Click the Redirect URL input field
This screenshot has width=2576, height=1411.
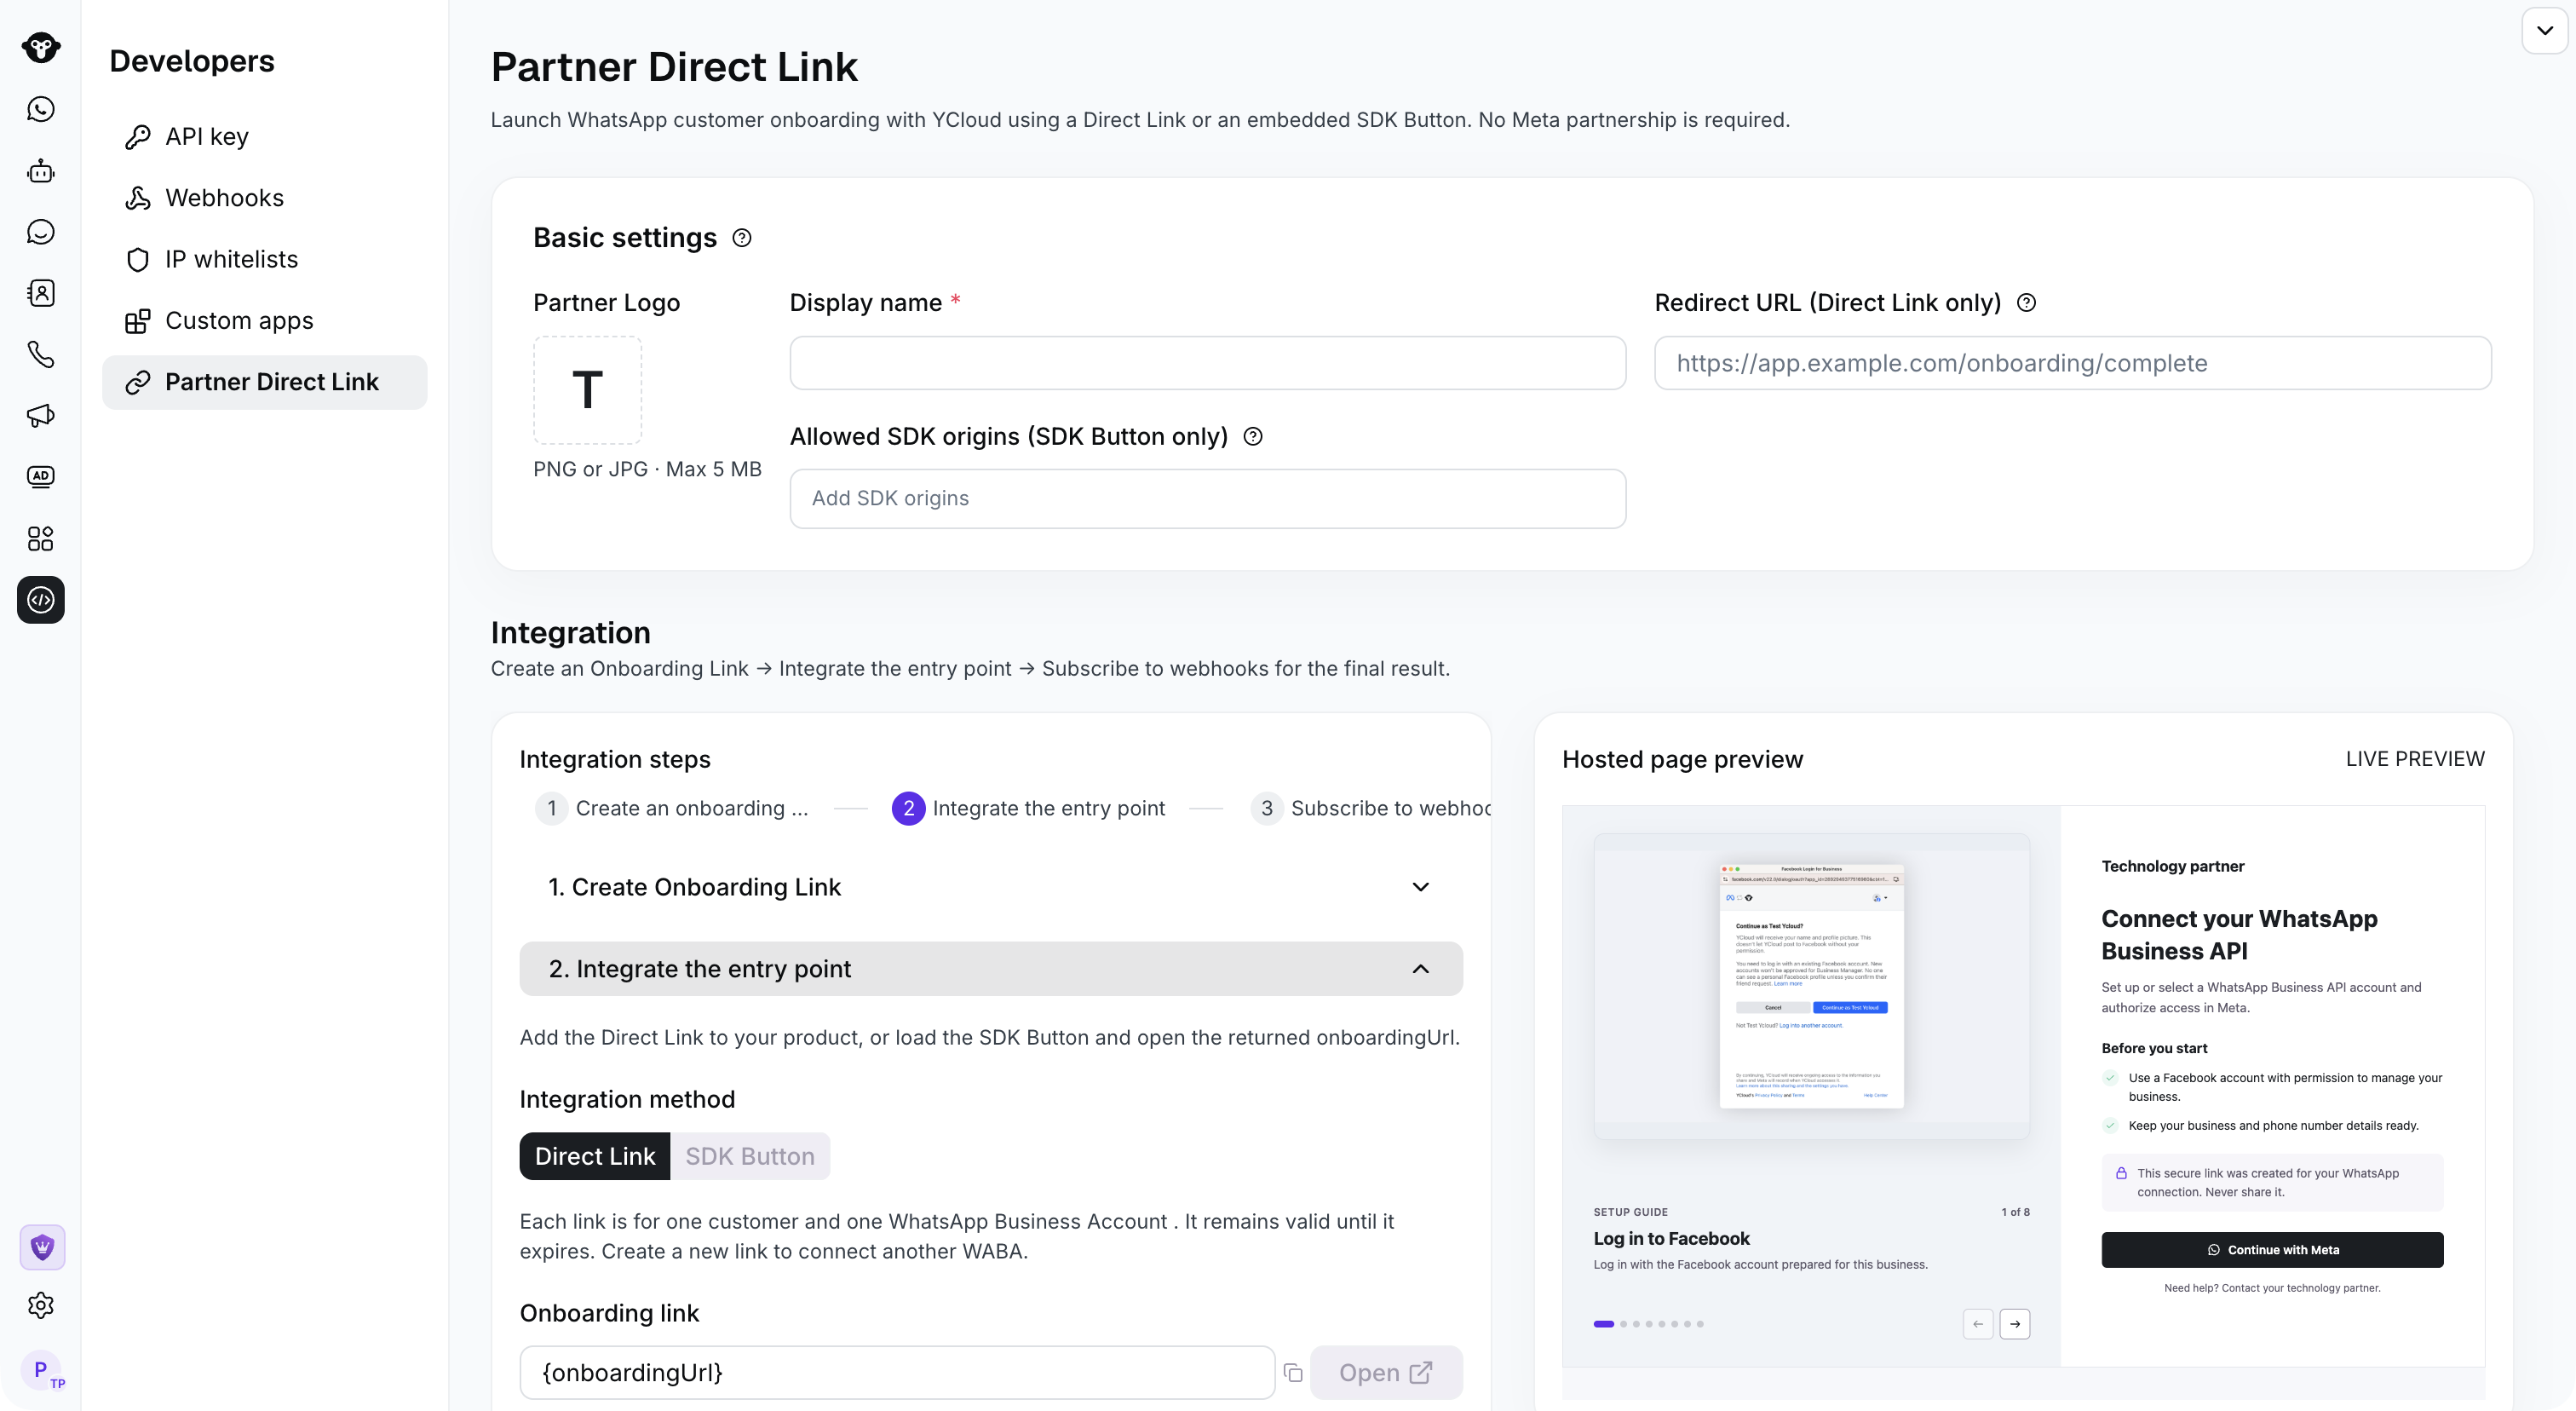2072,363
